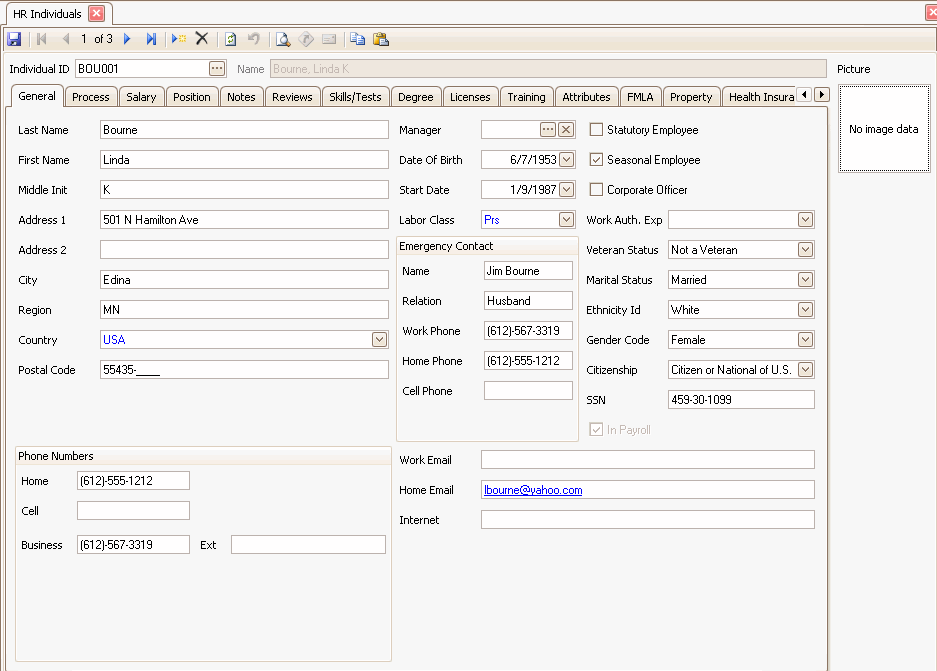This screenshot has width=937, height=671.
Task: Clear the Manager field with X button
Action: (x=566, y=130)
